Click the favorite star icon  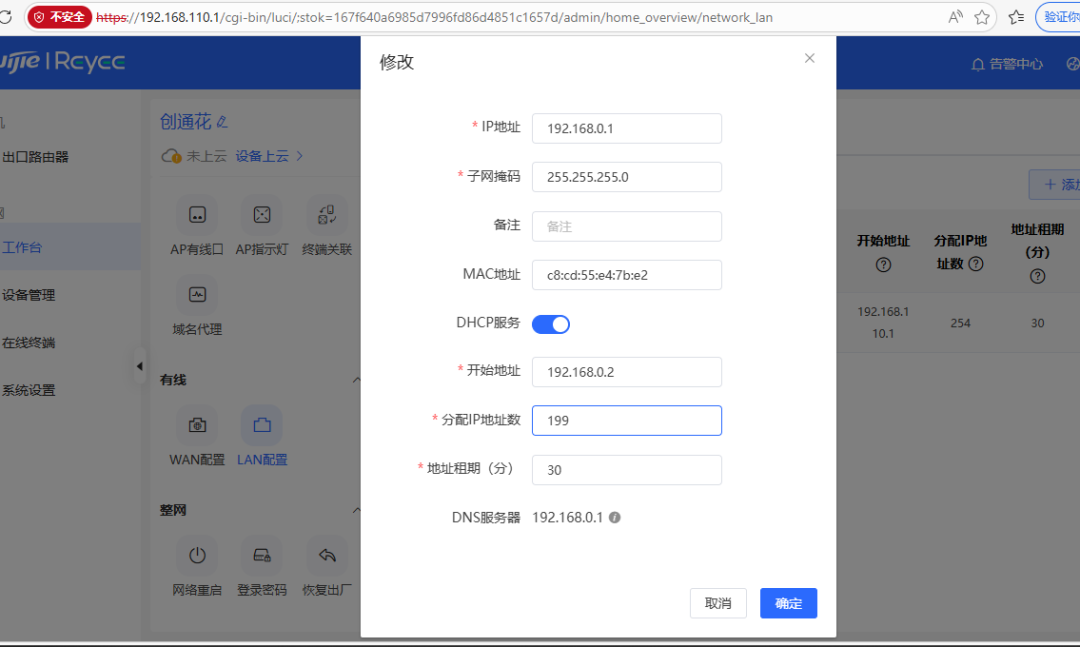(982, 17)
